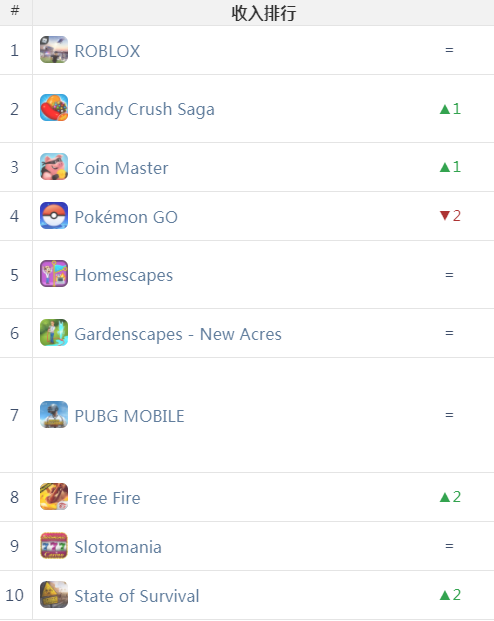Click the Gardenscapes - New Acres link
Image resolution: width=494 pixels, height=621 pixels.
pyautogui.click(x=178, y=334)
